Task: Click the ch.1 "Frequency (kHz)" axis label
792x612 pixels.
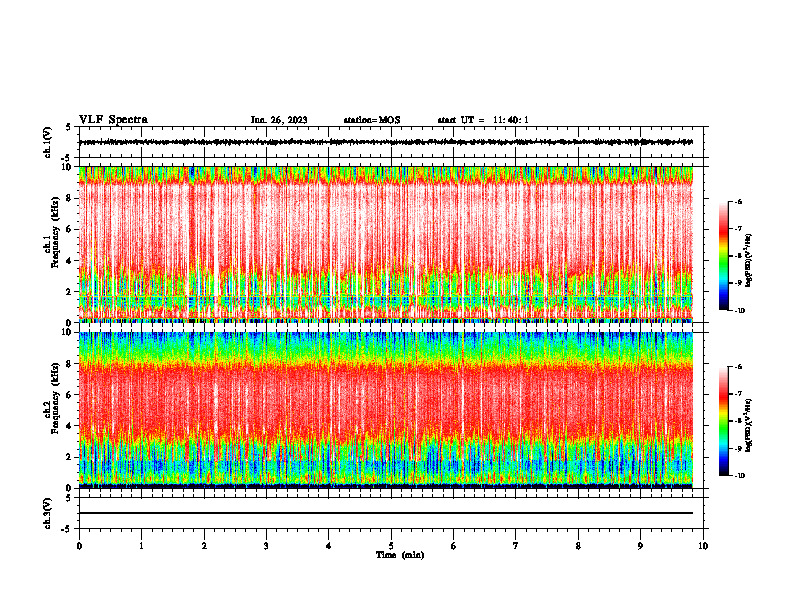Action: tap(56, 232)
